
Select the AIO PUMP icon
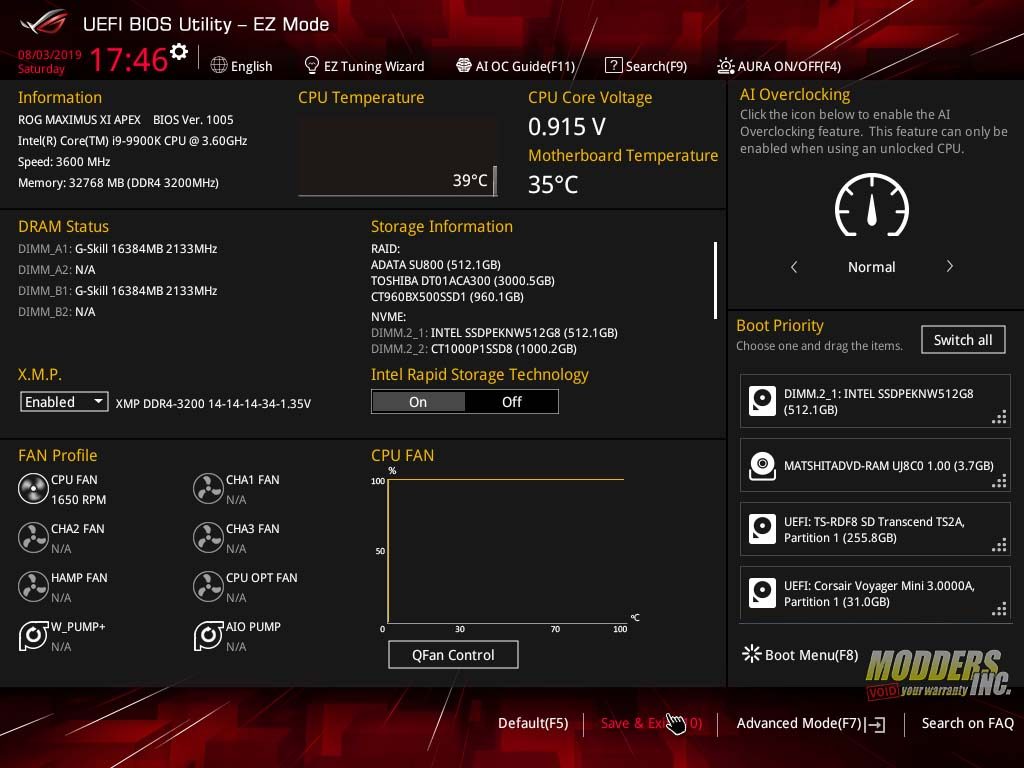click(208, 635)
